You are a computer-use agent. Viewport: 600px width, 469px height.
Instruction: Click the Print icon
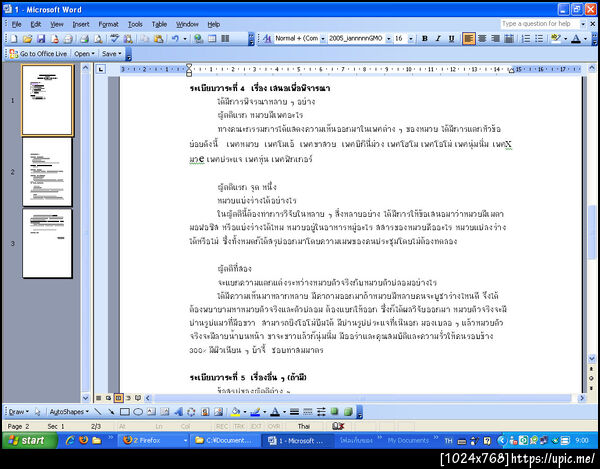point(84,39)
